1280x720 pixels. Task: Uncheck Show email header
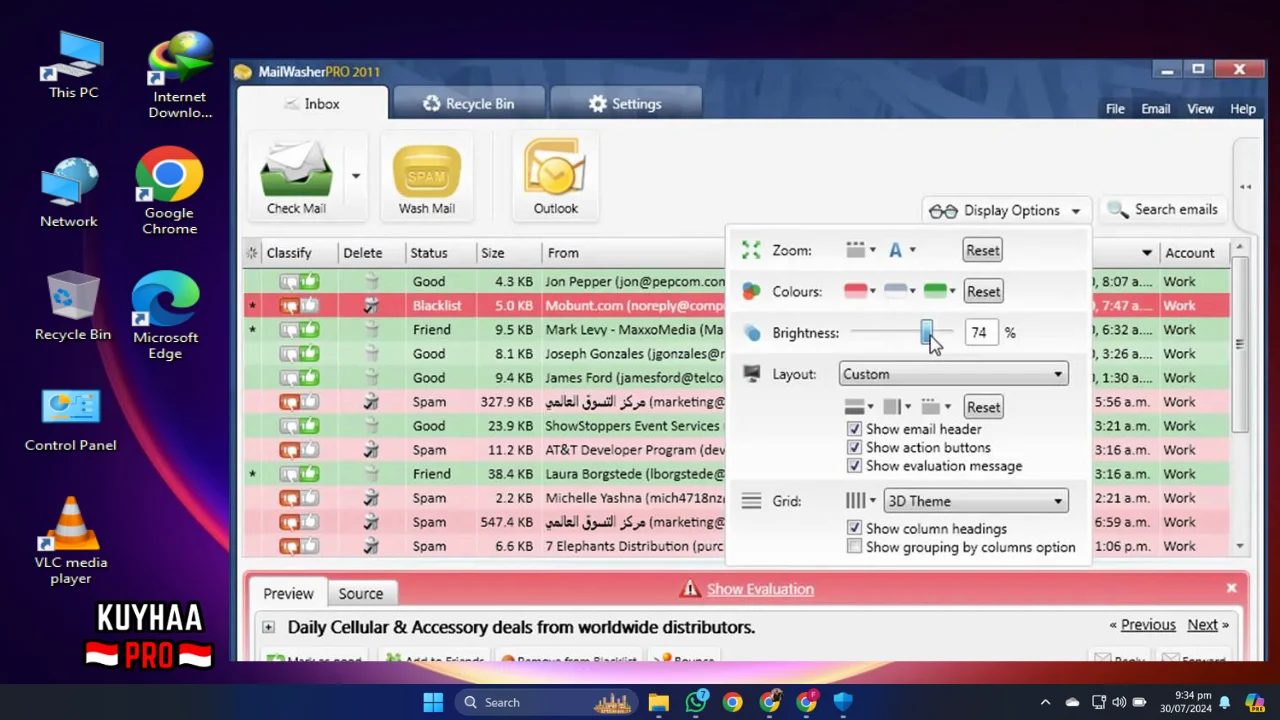(x=854, y=429)
